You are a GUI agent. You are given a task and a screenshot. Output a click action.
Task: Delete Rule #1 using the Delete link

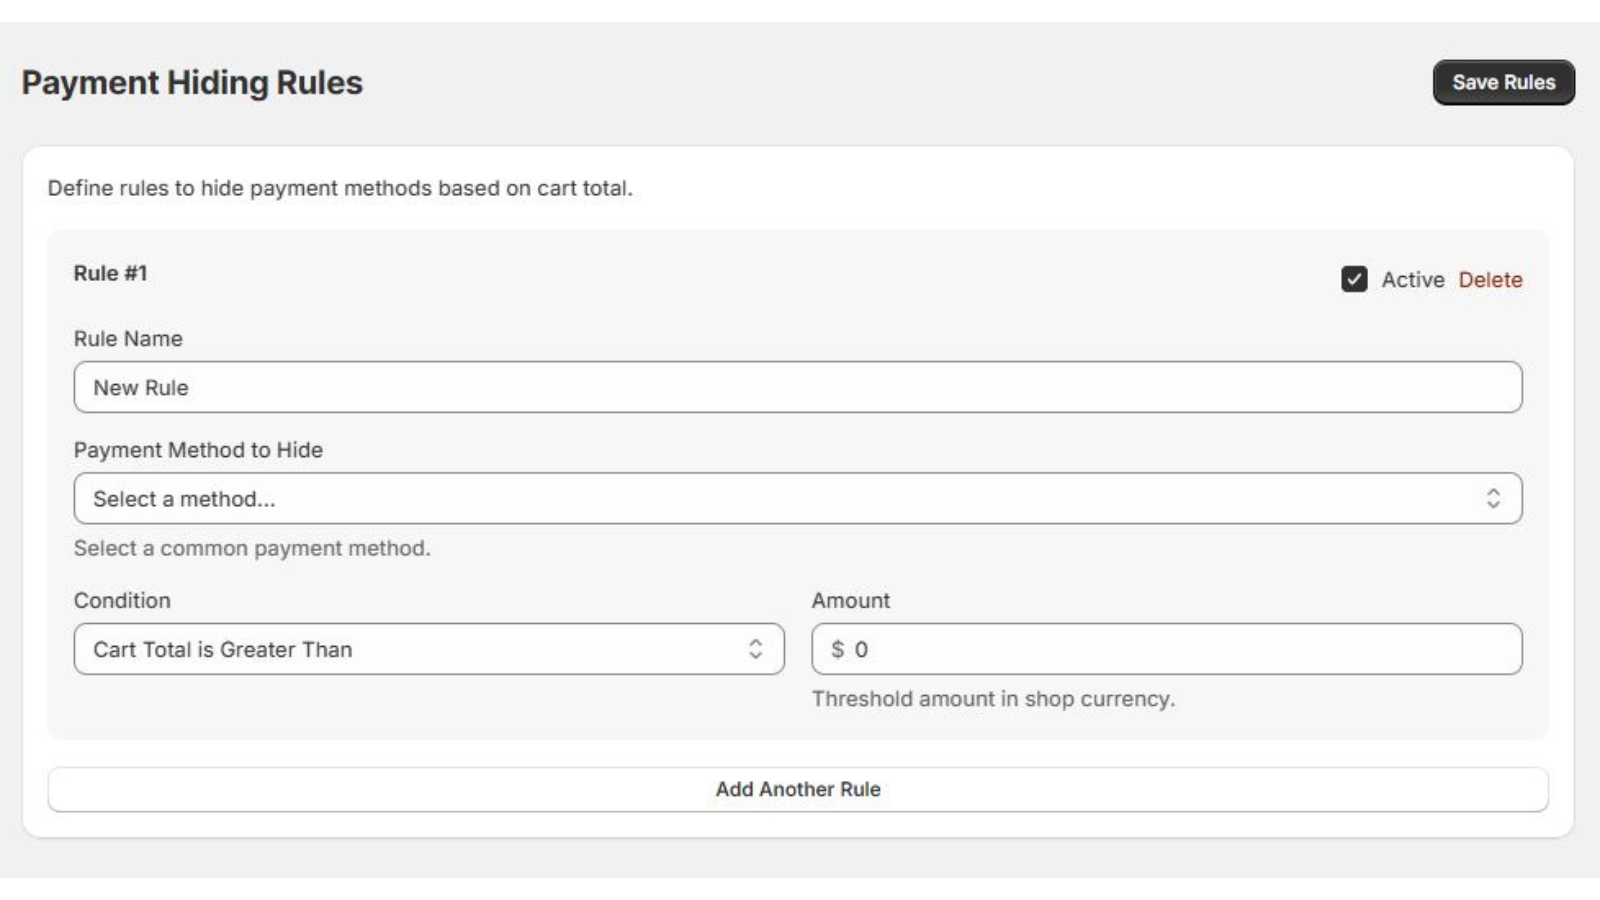(1489, 280)
